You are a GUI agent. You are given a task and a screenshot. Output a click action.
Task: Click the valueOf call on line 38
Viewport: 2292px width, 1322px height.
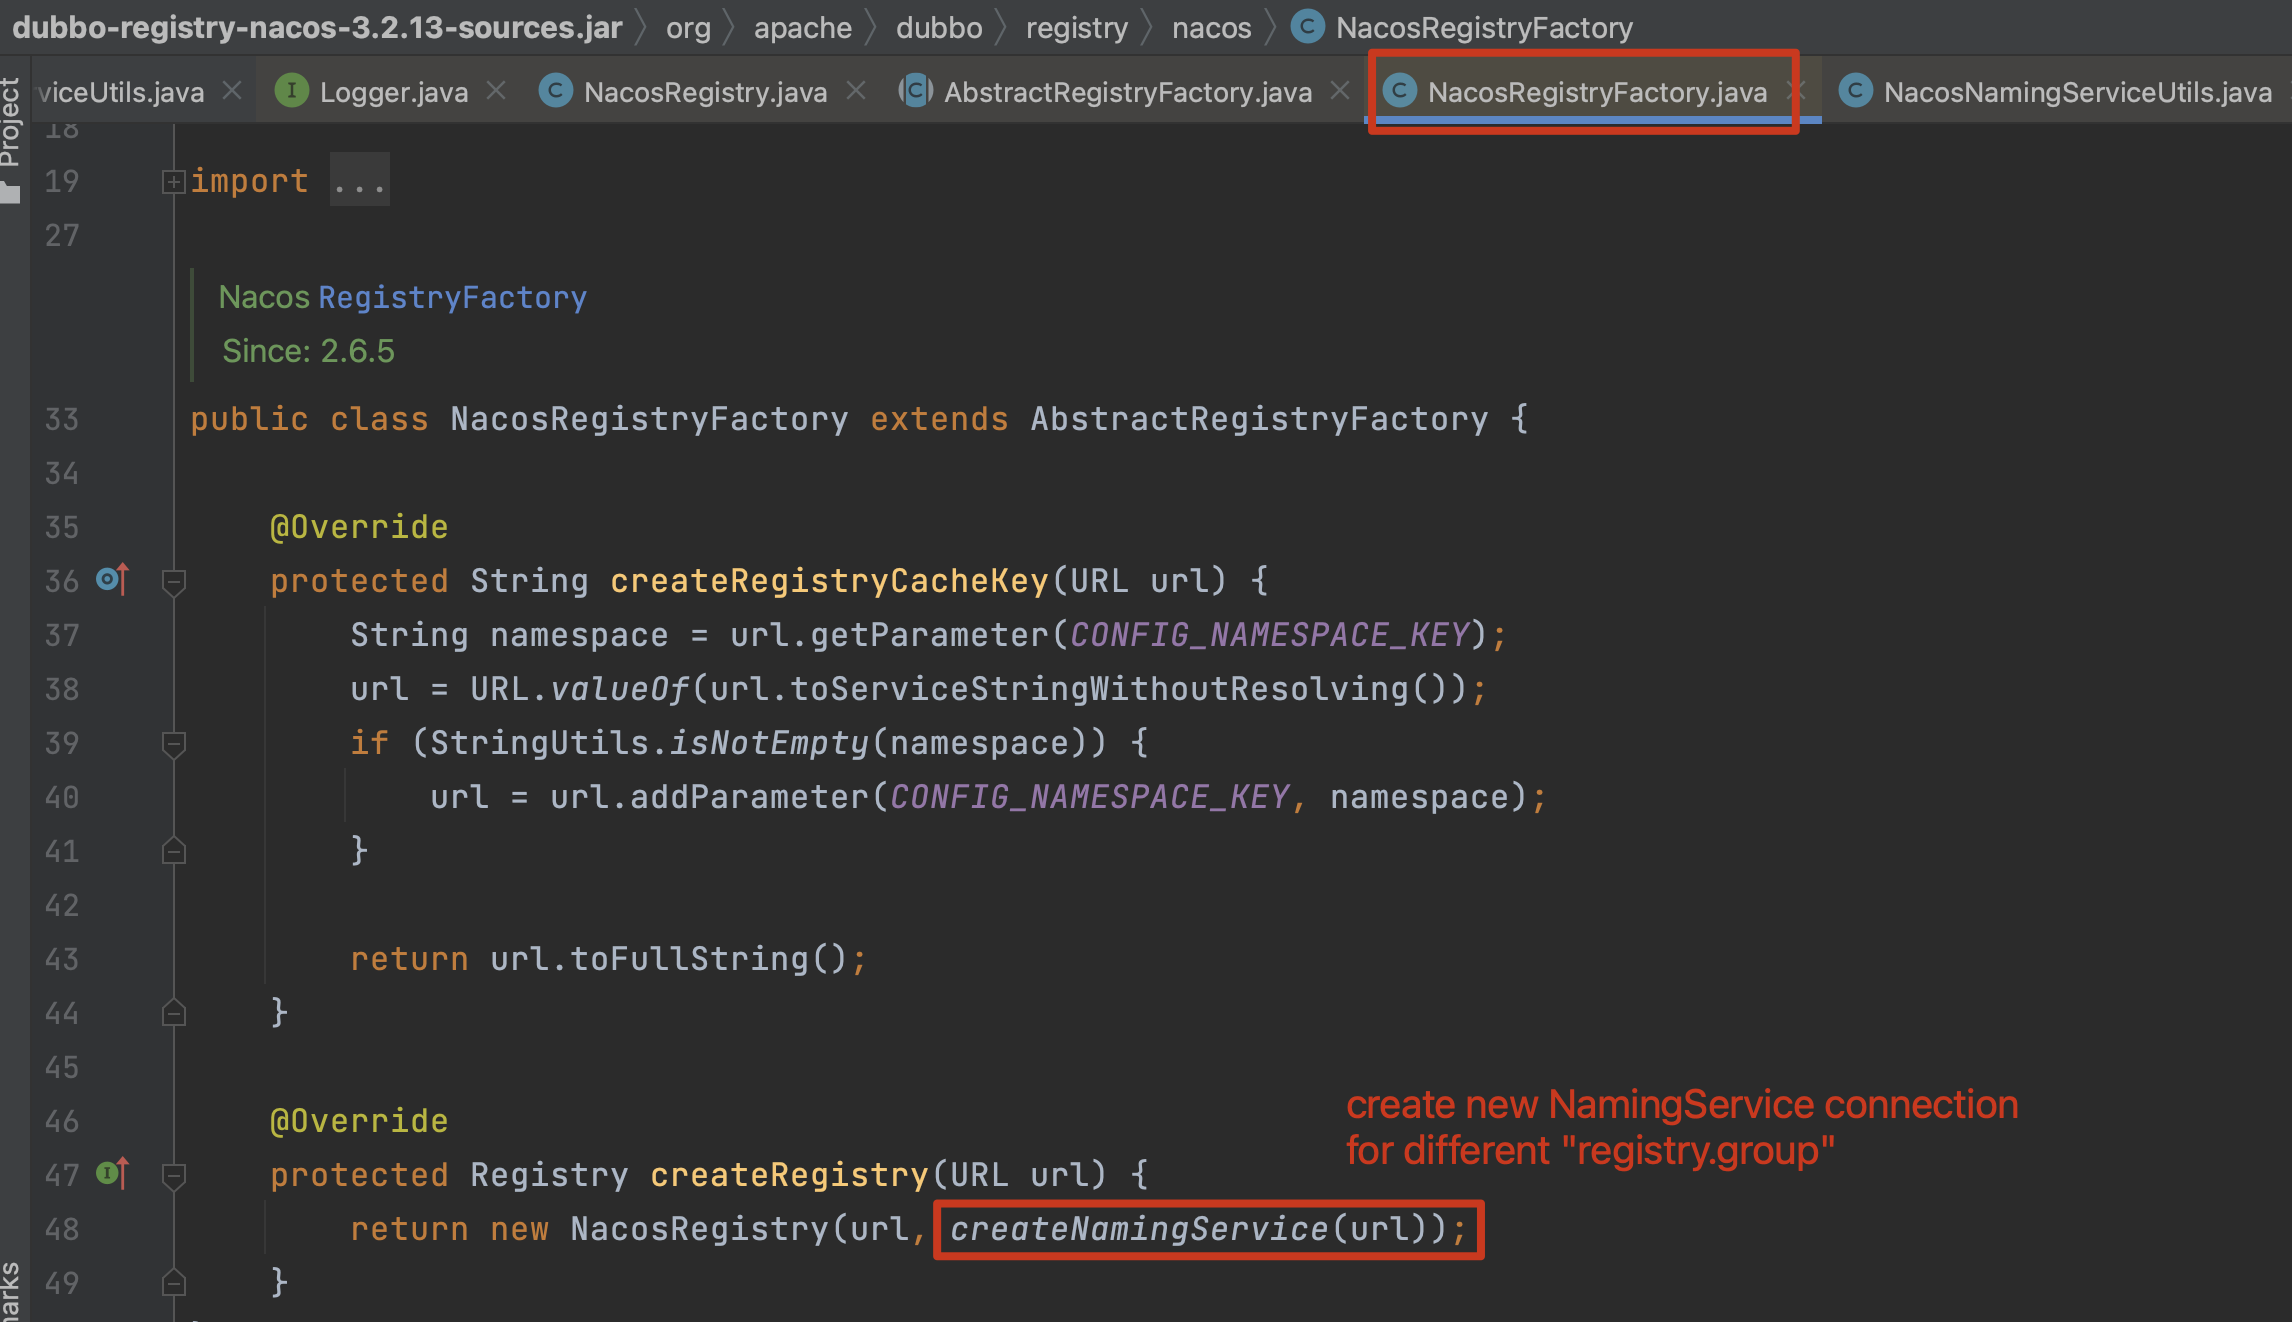pyautogui.click(x=619, y=688)
